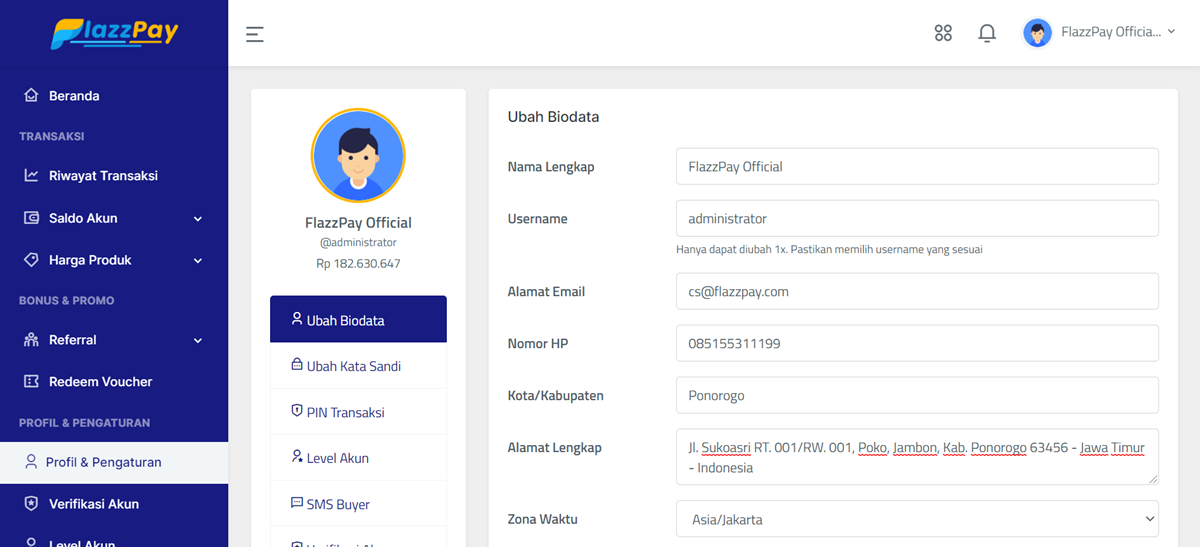The height and width of the screenshot is (547, 1200).
Task: Open Riwayat Transaksi in sidebar
Action: [x=114, y=176]
